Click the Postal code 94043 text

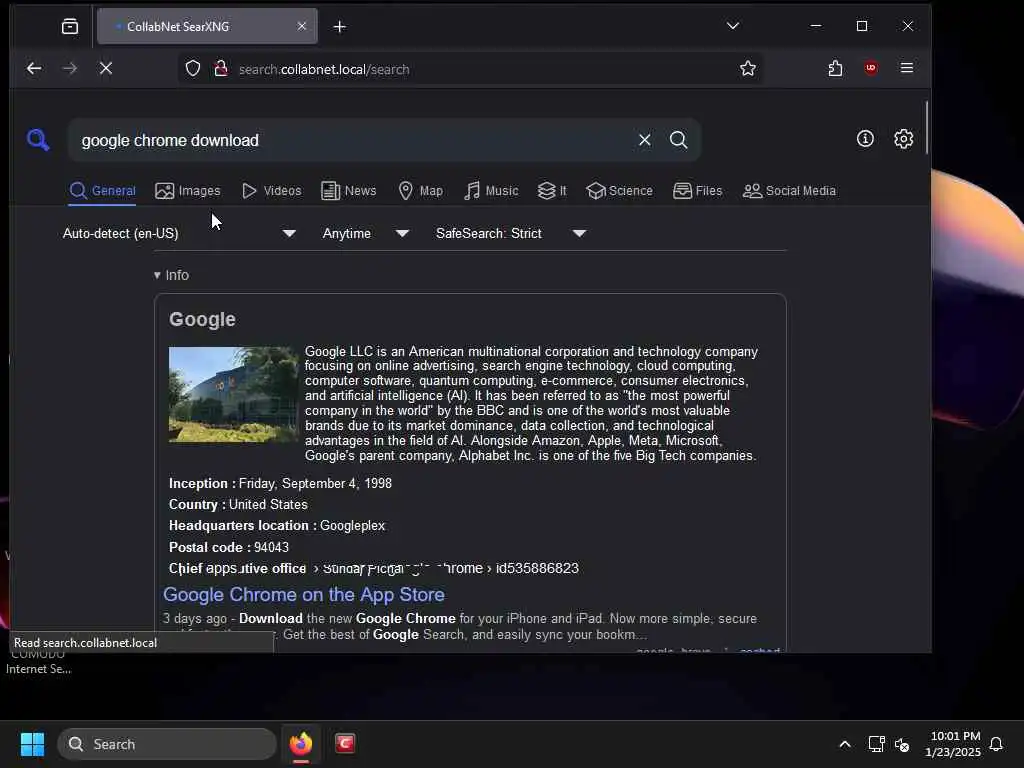pyautogui.click(x=229, y=547)
